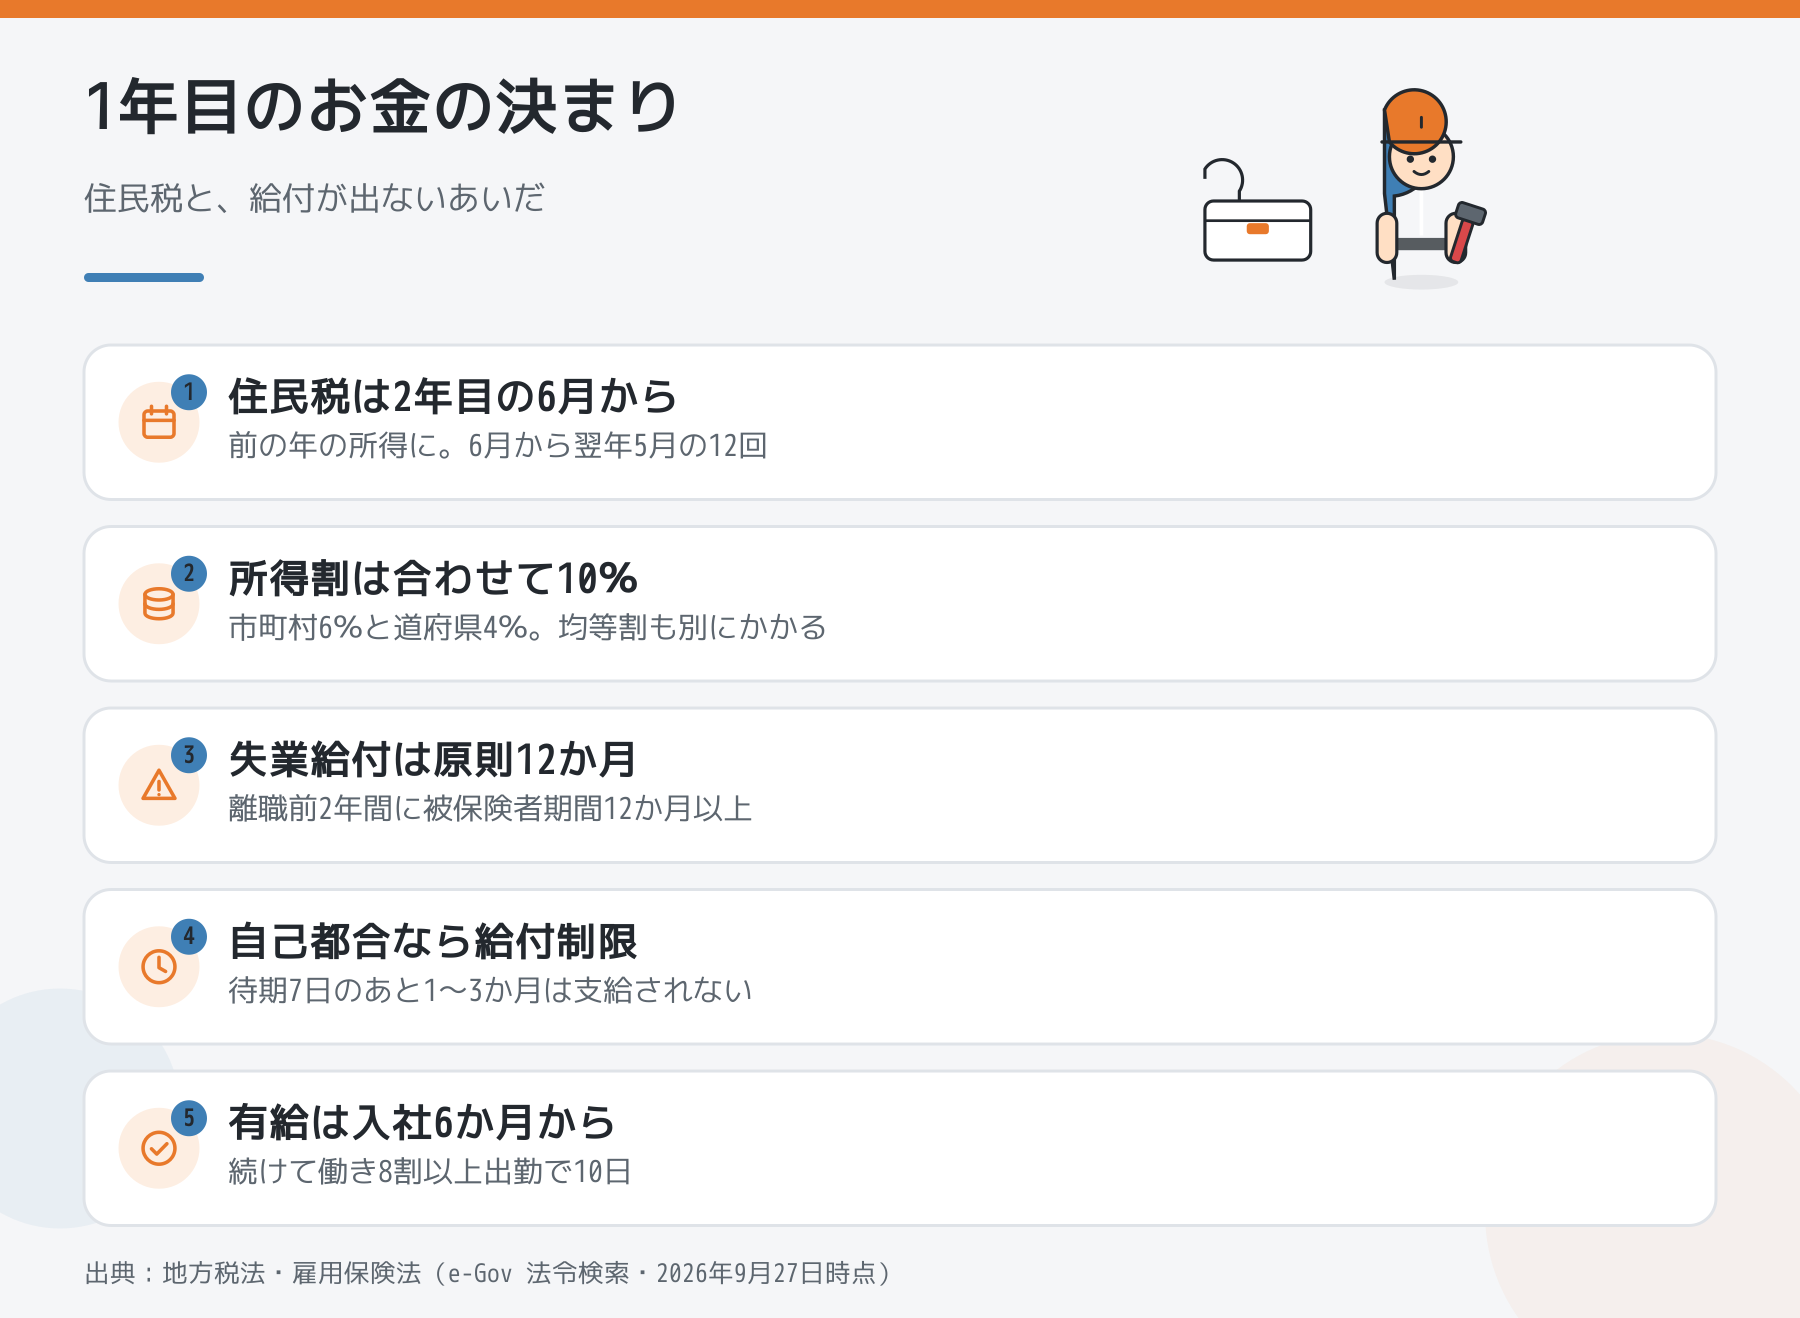Click the calendar icon beside 住民税は2年目の6月から

[159, 422]
